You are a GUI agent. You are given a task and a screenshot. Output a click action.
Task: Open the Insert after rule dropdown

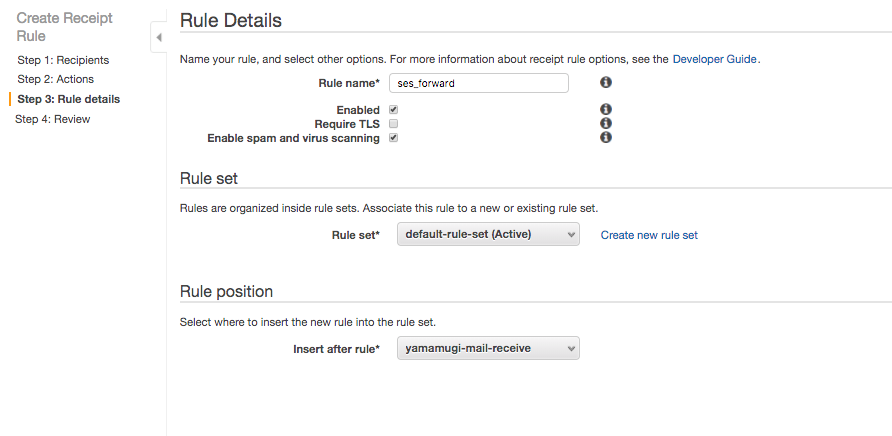(x=488, y=348)
